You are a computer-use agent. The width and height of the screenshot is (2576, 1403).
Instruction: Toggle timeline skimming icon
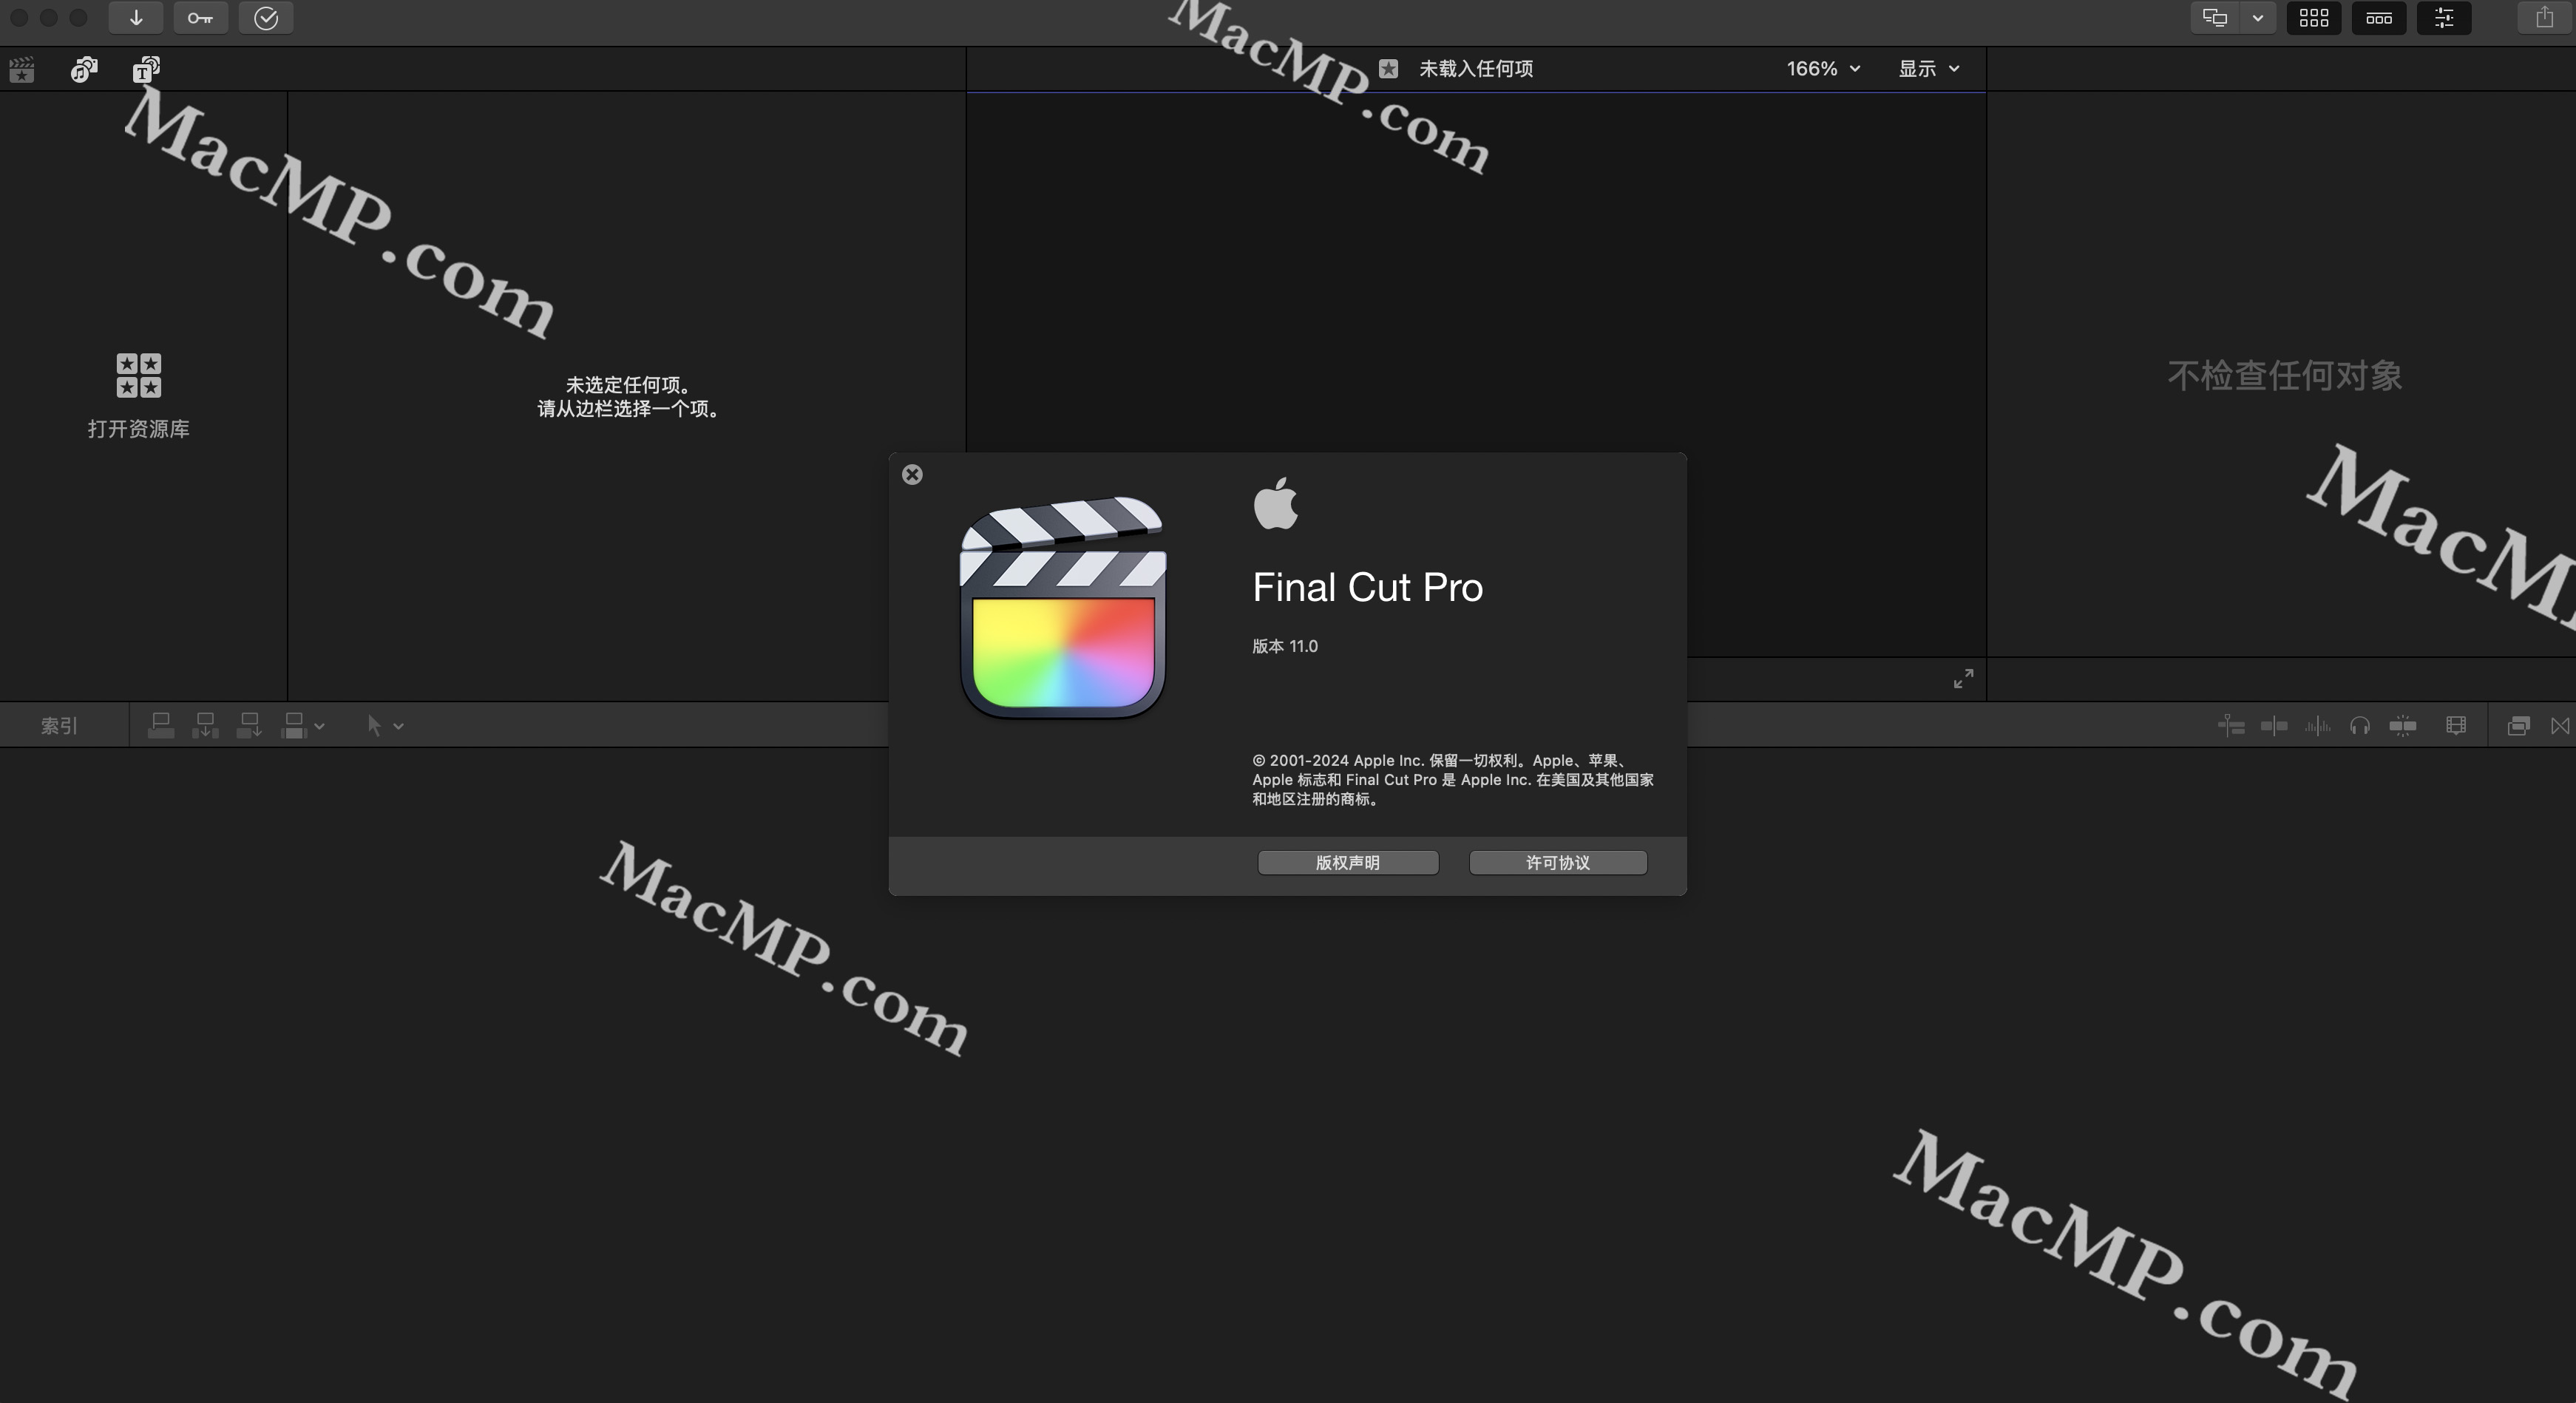point(2274,726)
